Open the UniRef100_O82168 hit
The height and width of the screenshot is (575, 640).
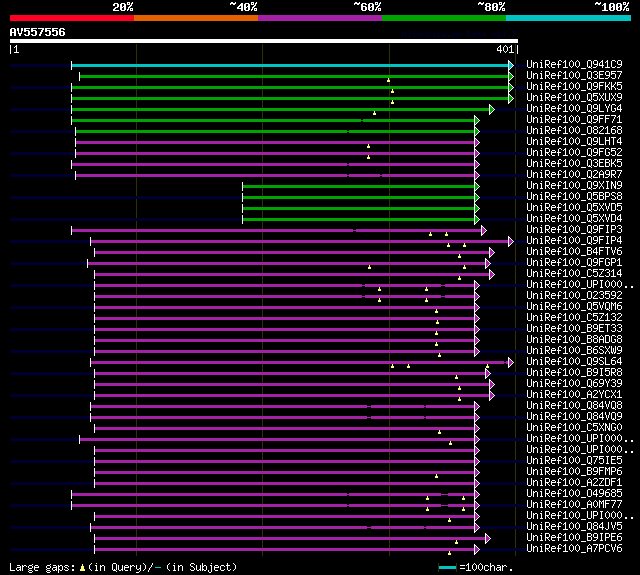coord(574,131)
